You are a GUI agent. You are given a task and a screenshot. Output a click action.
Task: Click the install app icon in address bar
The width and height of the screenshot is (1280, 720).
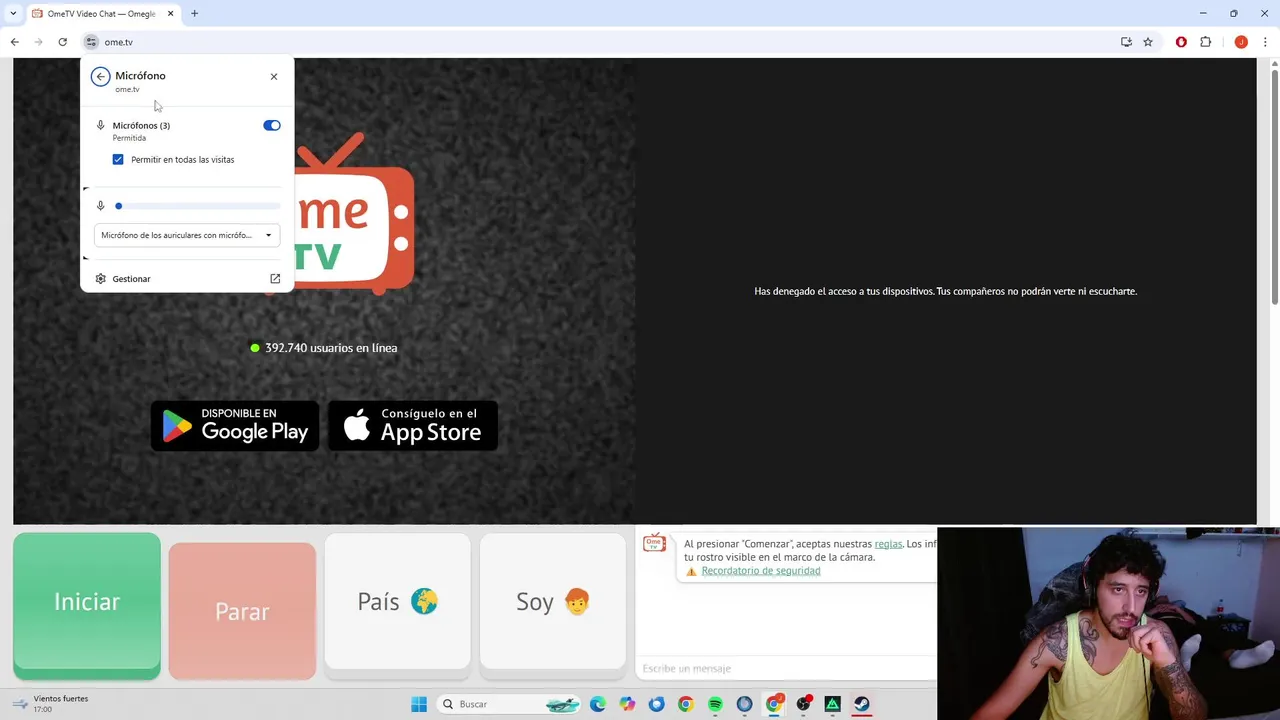click(x=1126, y=42)
